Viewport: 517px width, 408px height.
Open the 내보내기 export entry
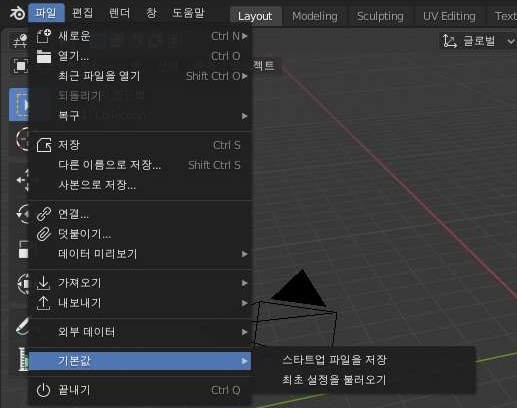[141, 303]
